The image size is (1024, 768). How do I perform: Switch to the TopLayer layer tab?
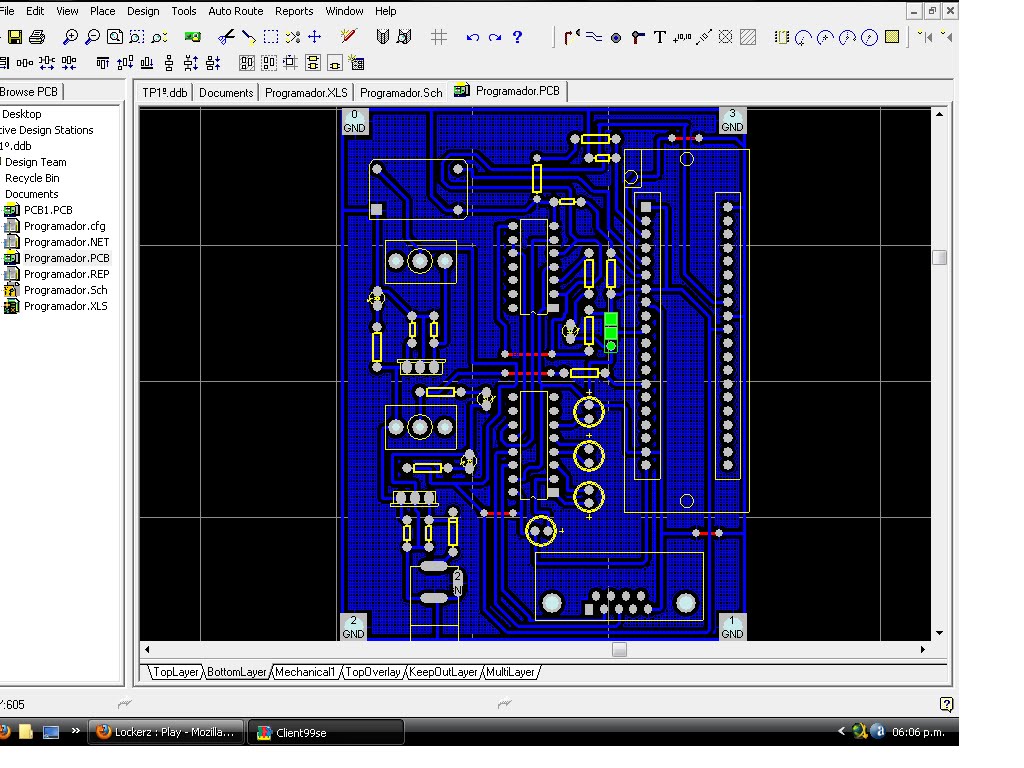coord(176,672)
